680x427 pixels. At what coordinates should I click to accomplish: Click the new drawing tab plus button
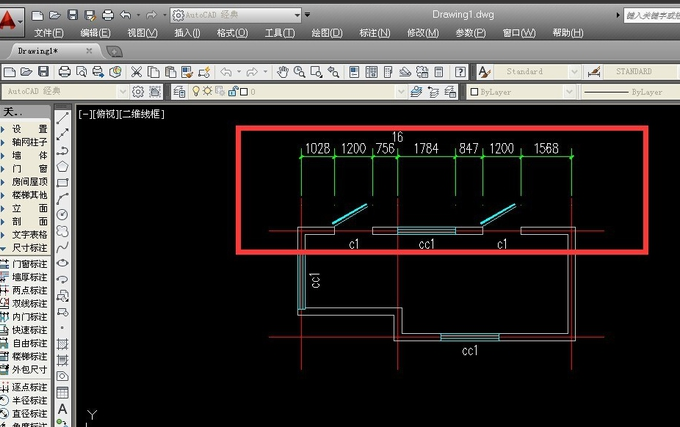click(114, 52)
